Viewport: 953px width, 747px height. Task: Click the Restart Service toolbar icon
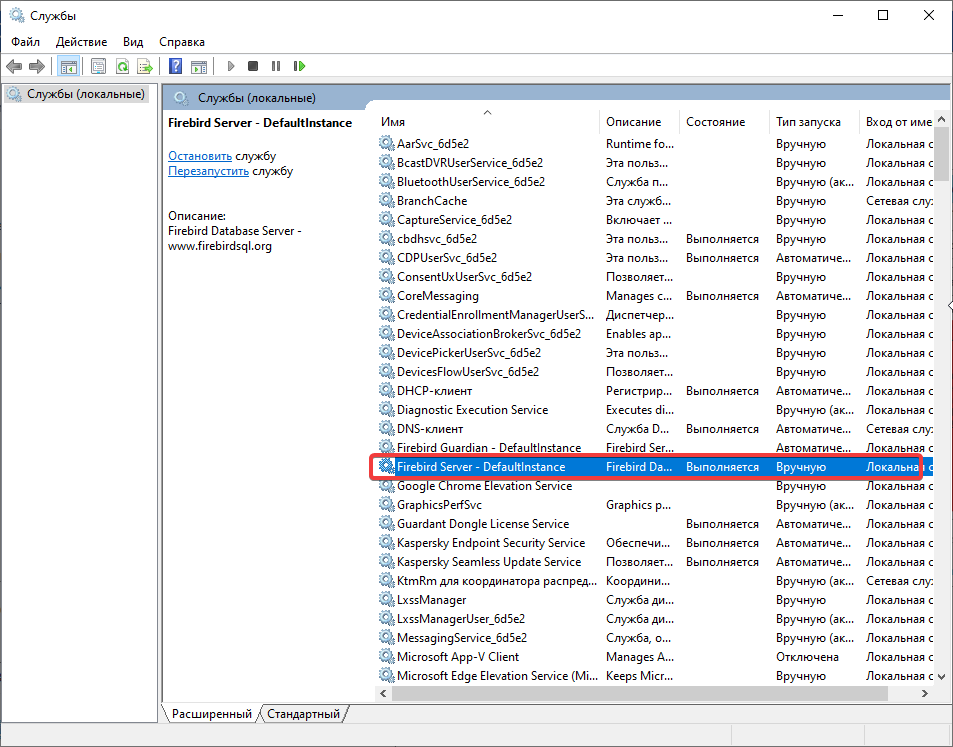click(x=299, y=67)
